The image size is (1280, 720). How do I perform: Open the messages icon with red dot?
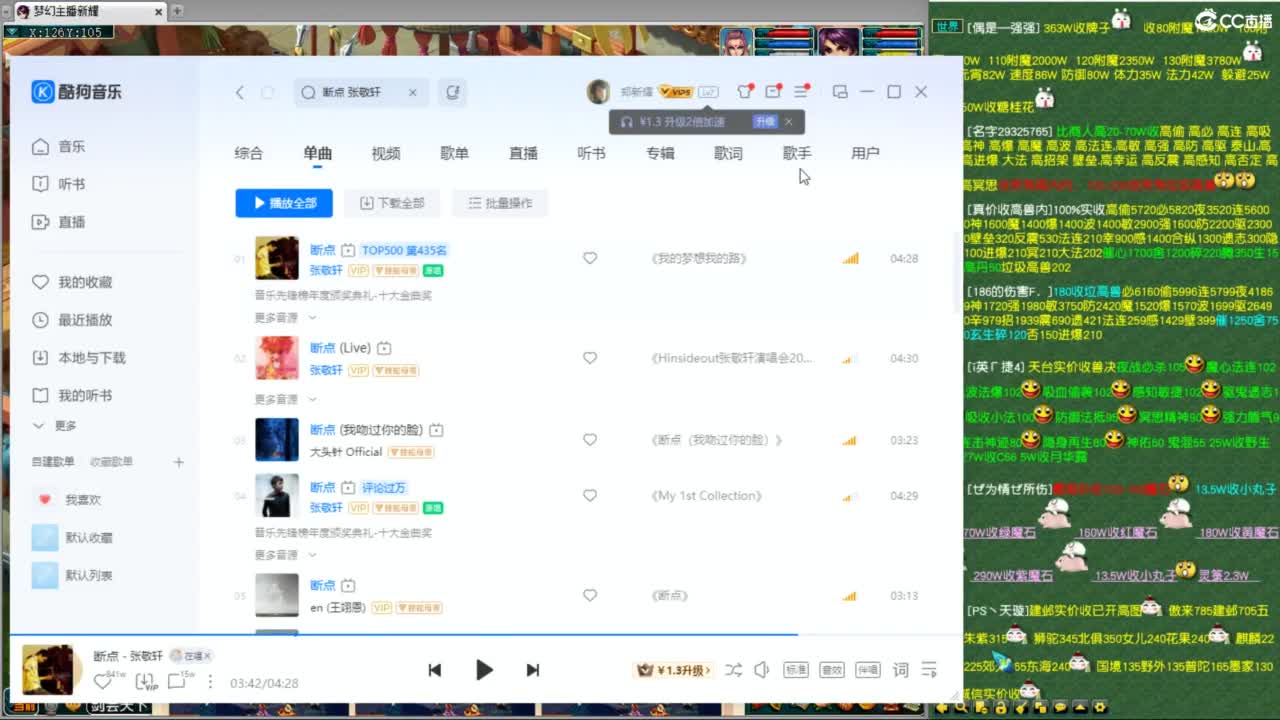point(773,91)
